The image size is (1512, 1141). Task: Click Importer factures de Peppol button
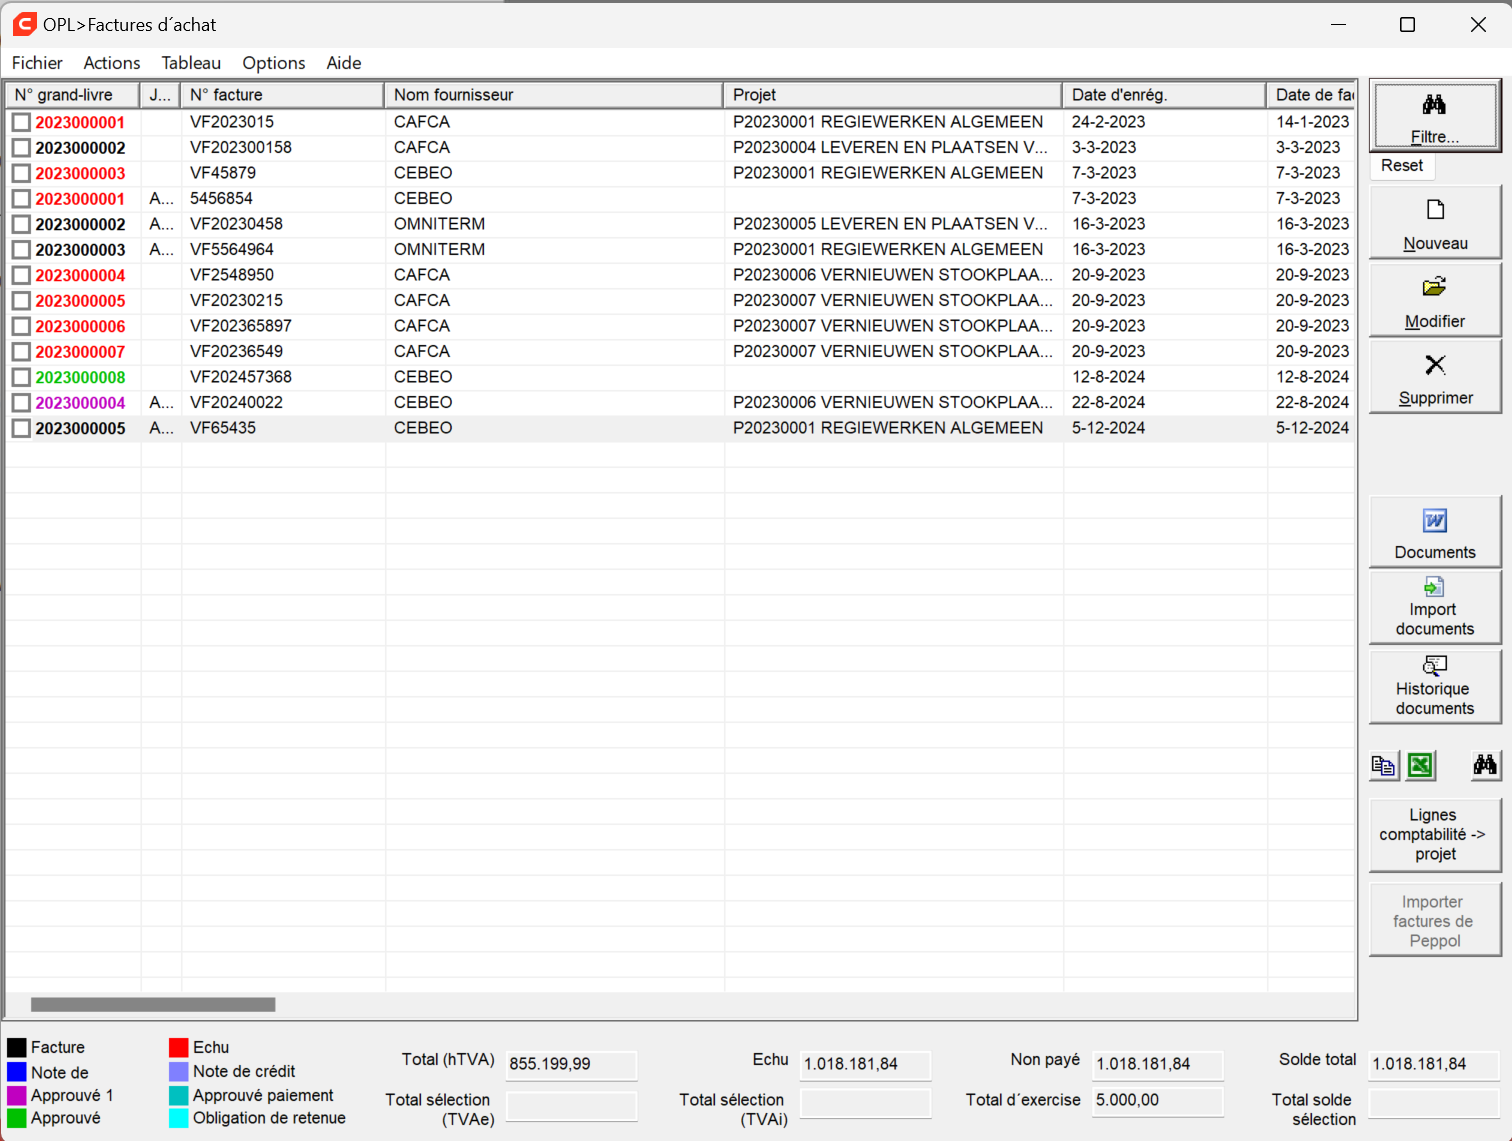pyautogui.click(x=1434, y=921)
